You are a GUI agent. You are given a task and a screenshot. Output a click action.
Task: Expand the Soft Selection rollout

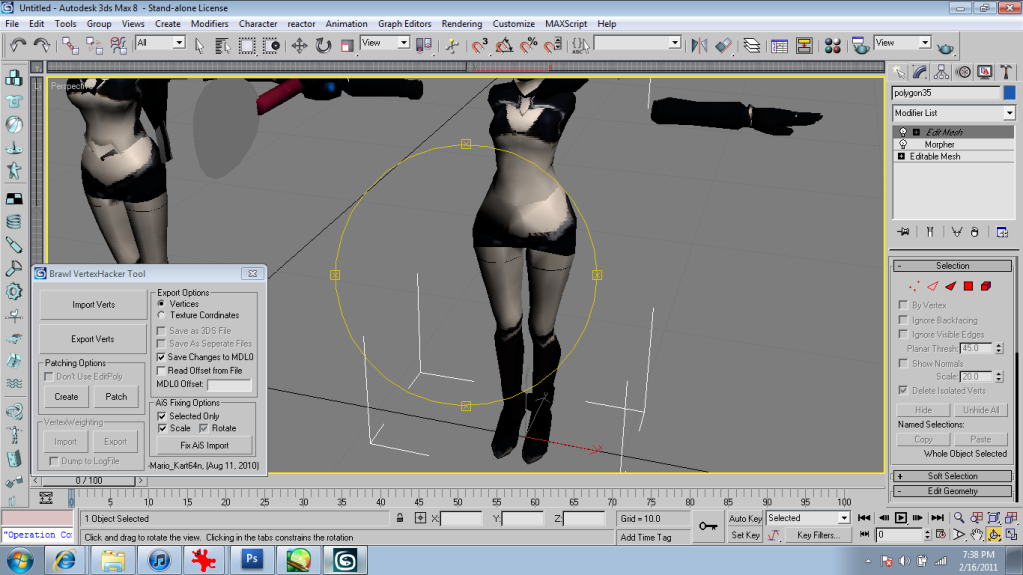pyautogui.click(x=952, y=476)
